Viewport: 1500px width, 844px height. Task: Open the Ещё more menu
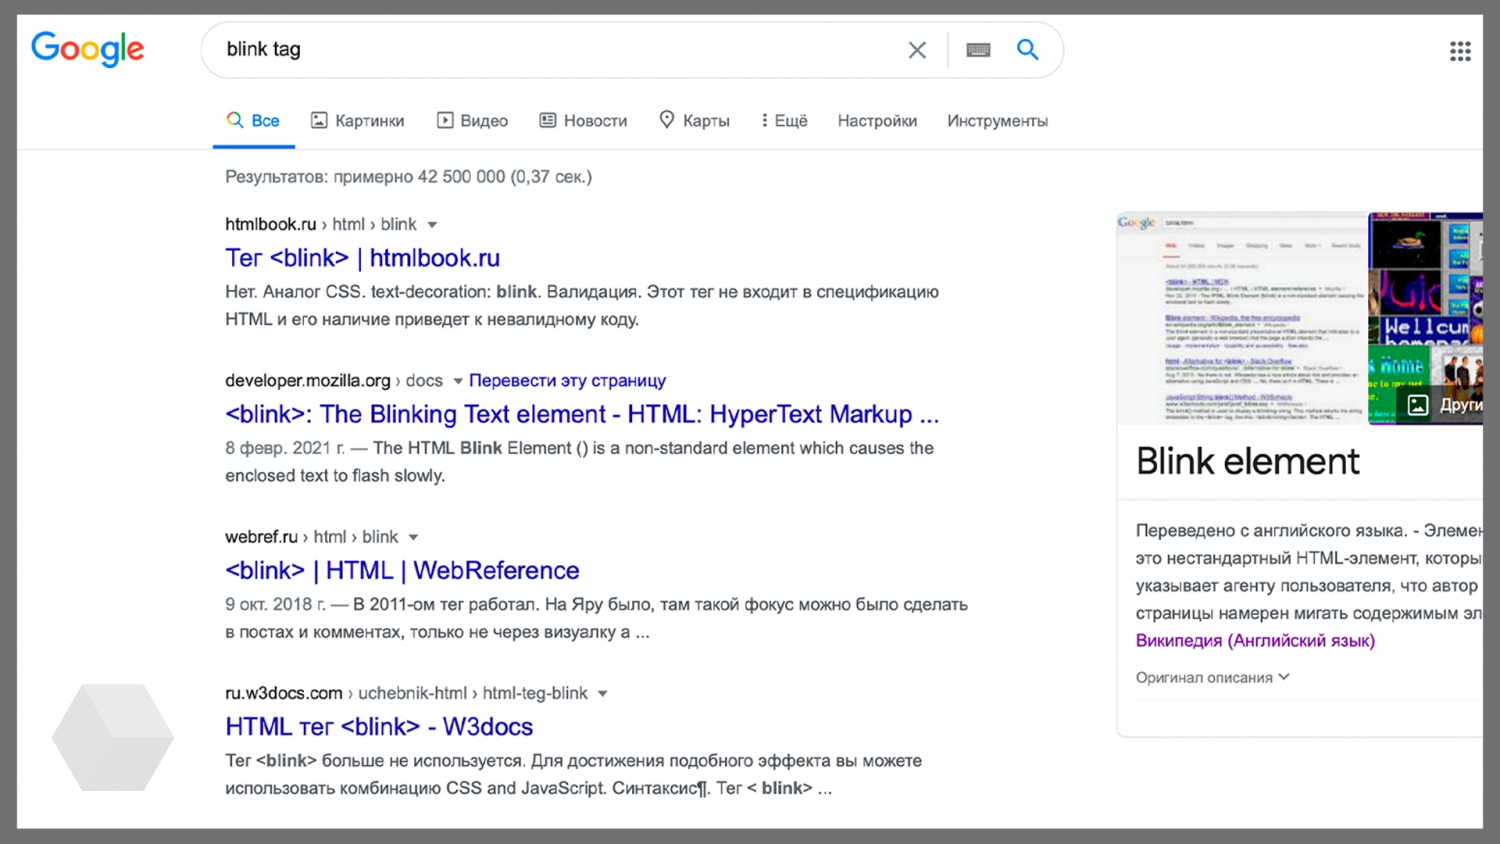[x=784, y=121]
